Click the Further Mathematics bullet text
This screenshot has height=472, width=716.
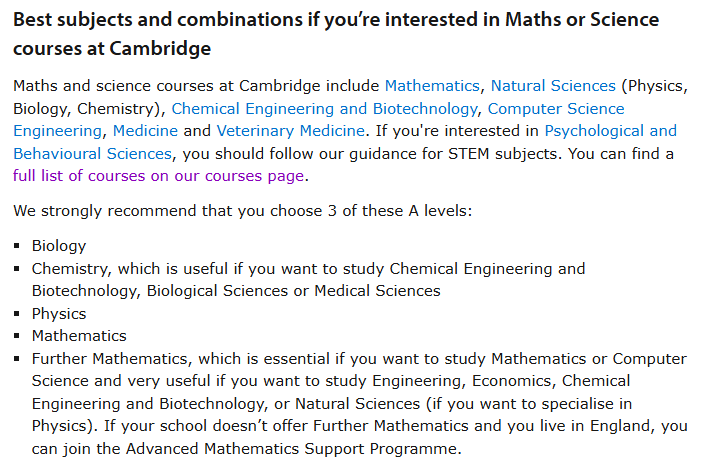[x=359, y=404]
